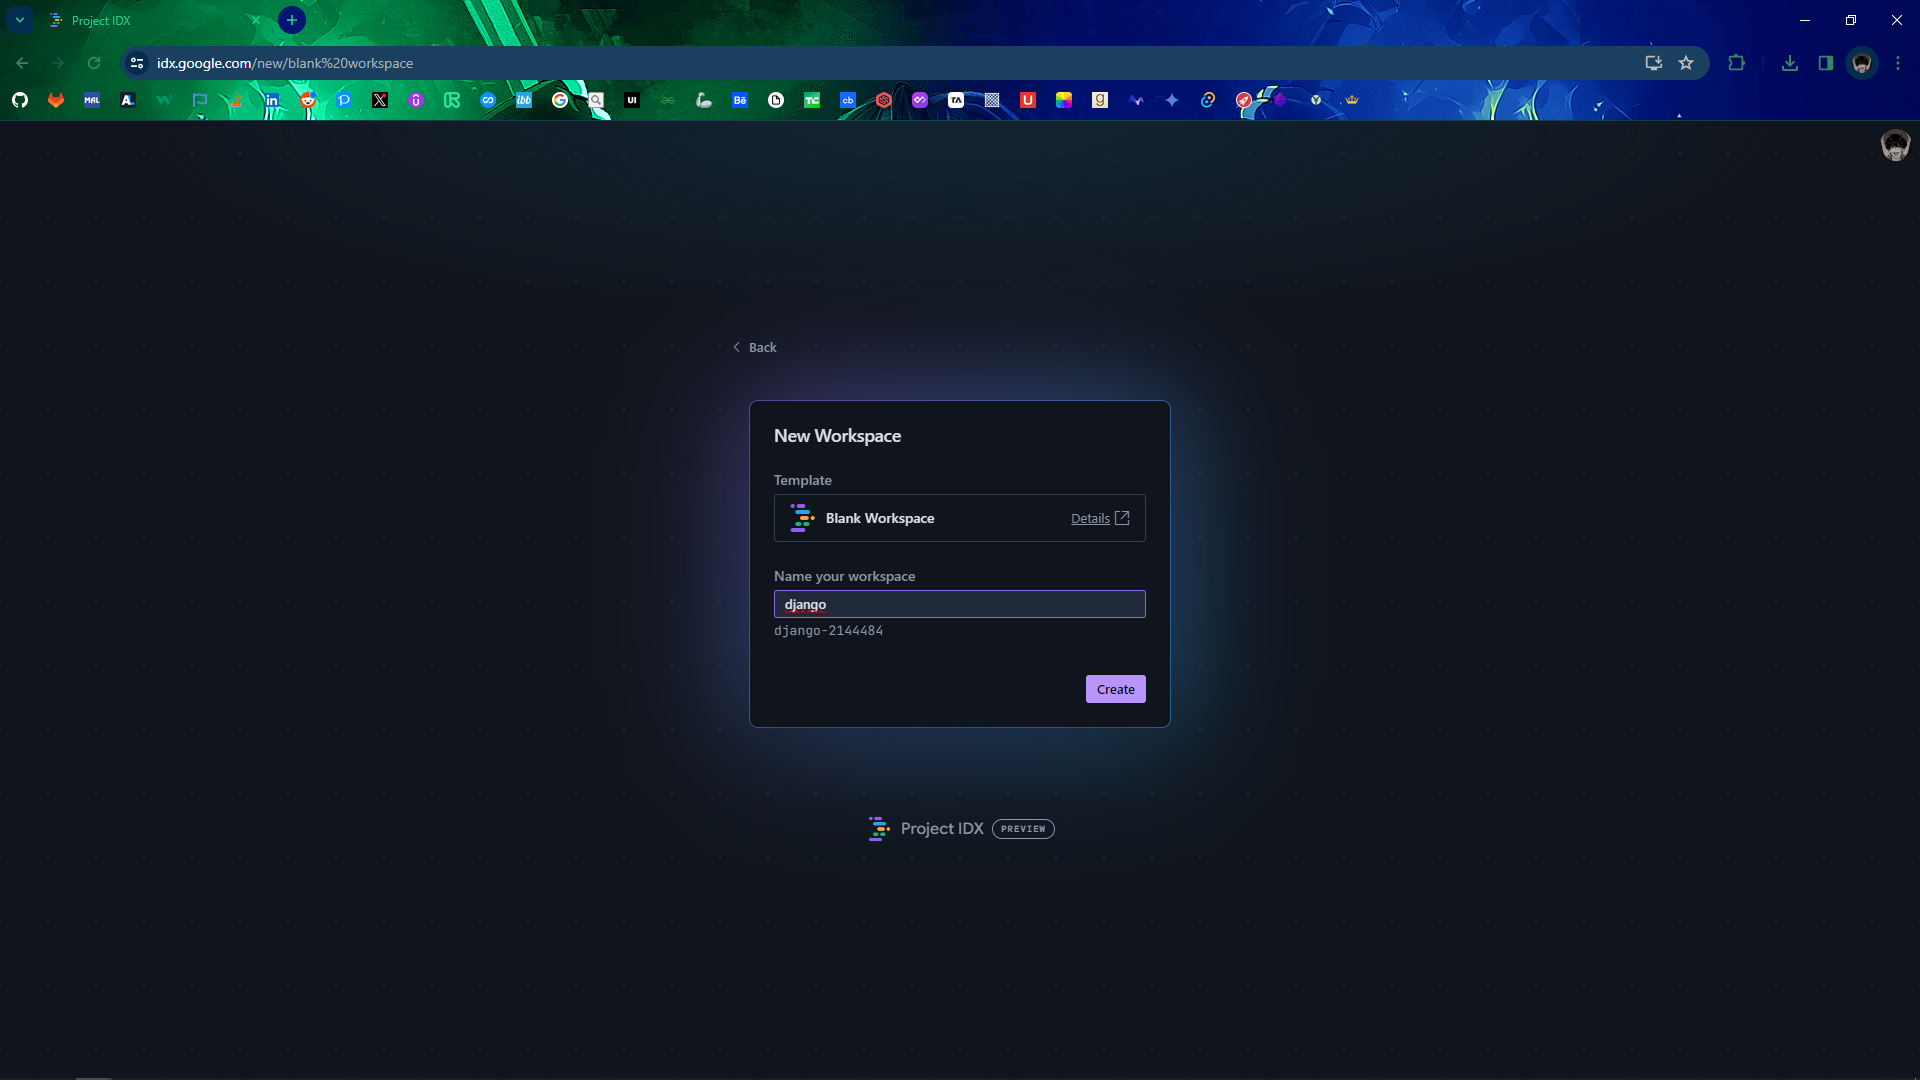Open the Crunchbase 'cb' bookmark
The height and width of the screenshot is (1080, 1920).
[x=848, y=100]
